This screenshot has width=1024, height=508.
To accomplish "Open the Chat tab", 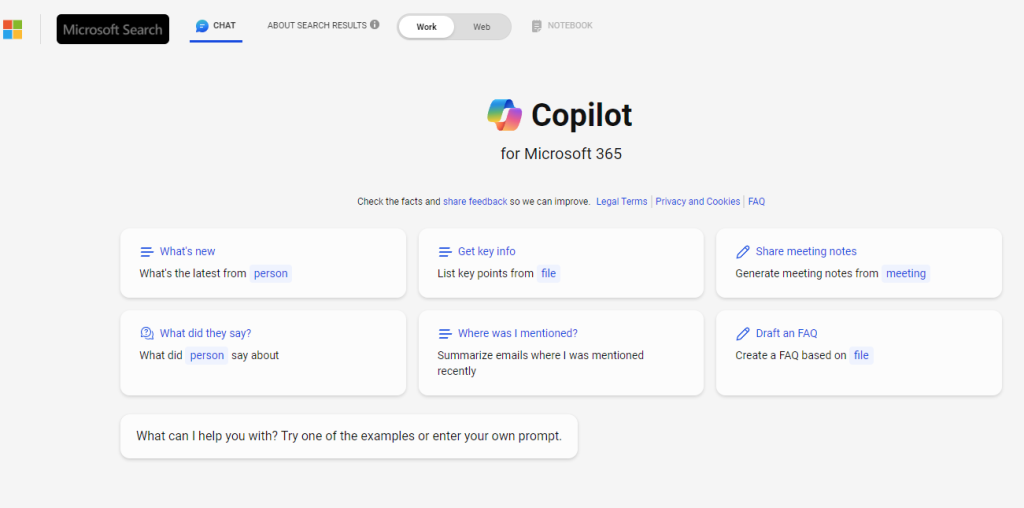I will click(216, 26).
